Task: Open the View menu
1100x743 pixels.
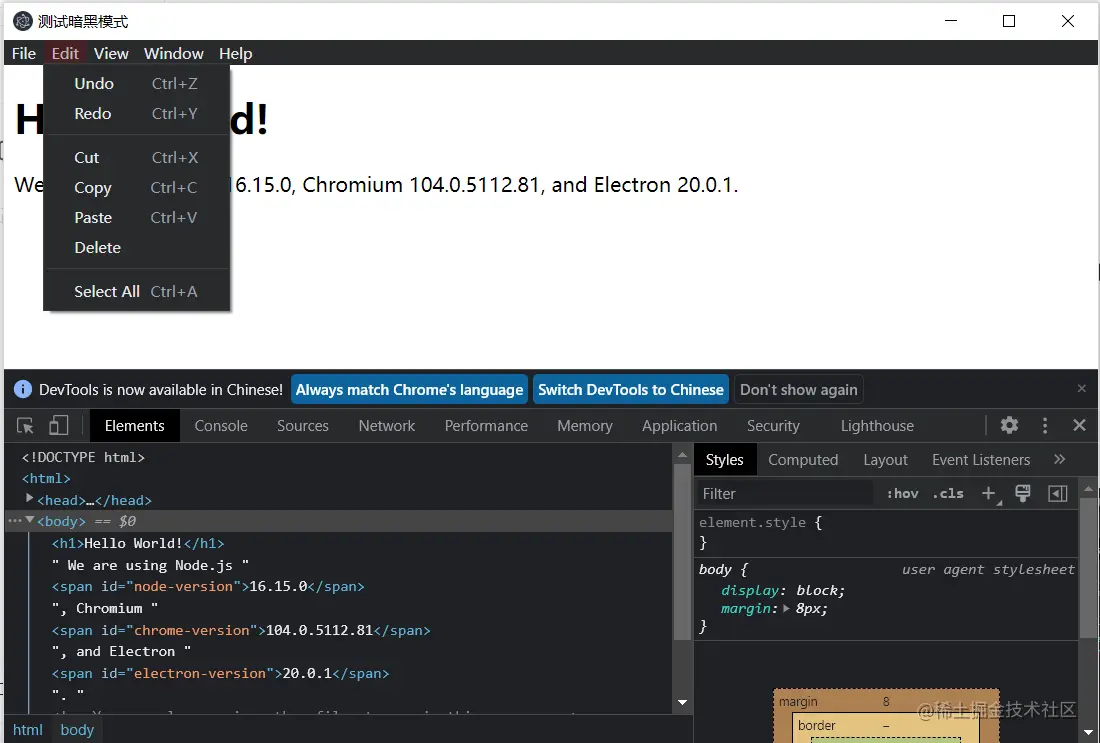Action: point(111,53)
